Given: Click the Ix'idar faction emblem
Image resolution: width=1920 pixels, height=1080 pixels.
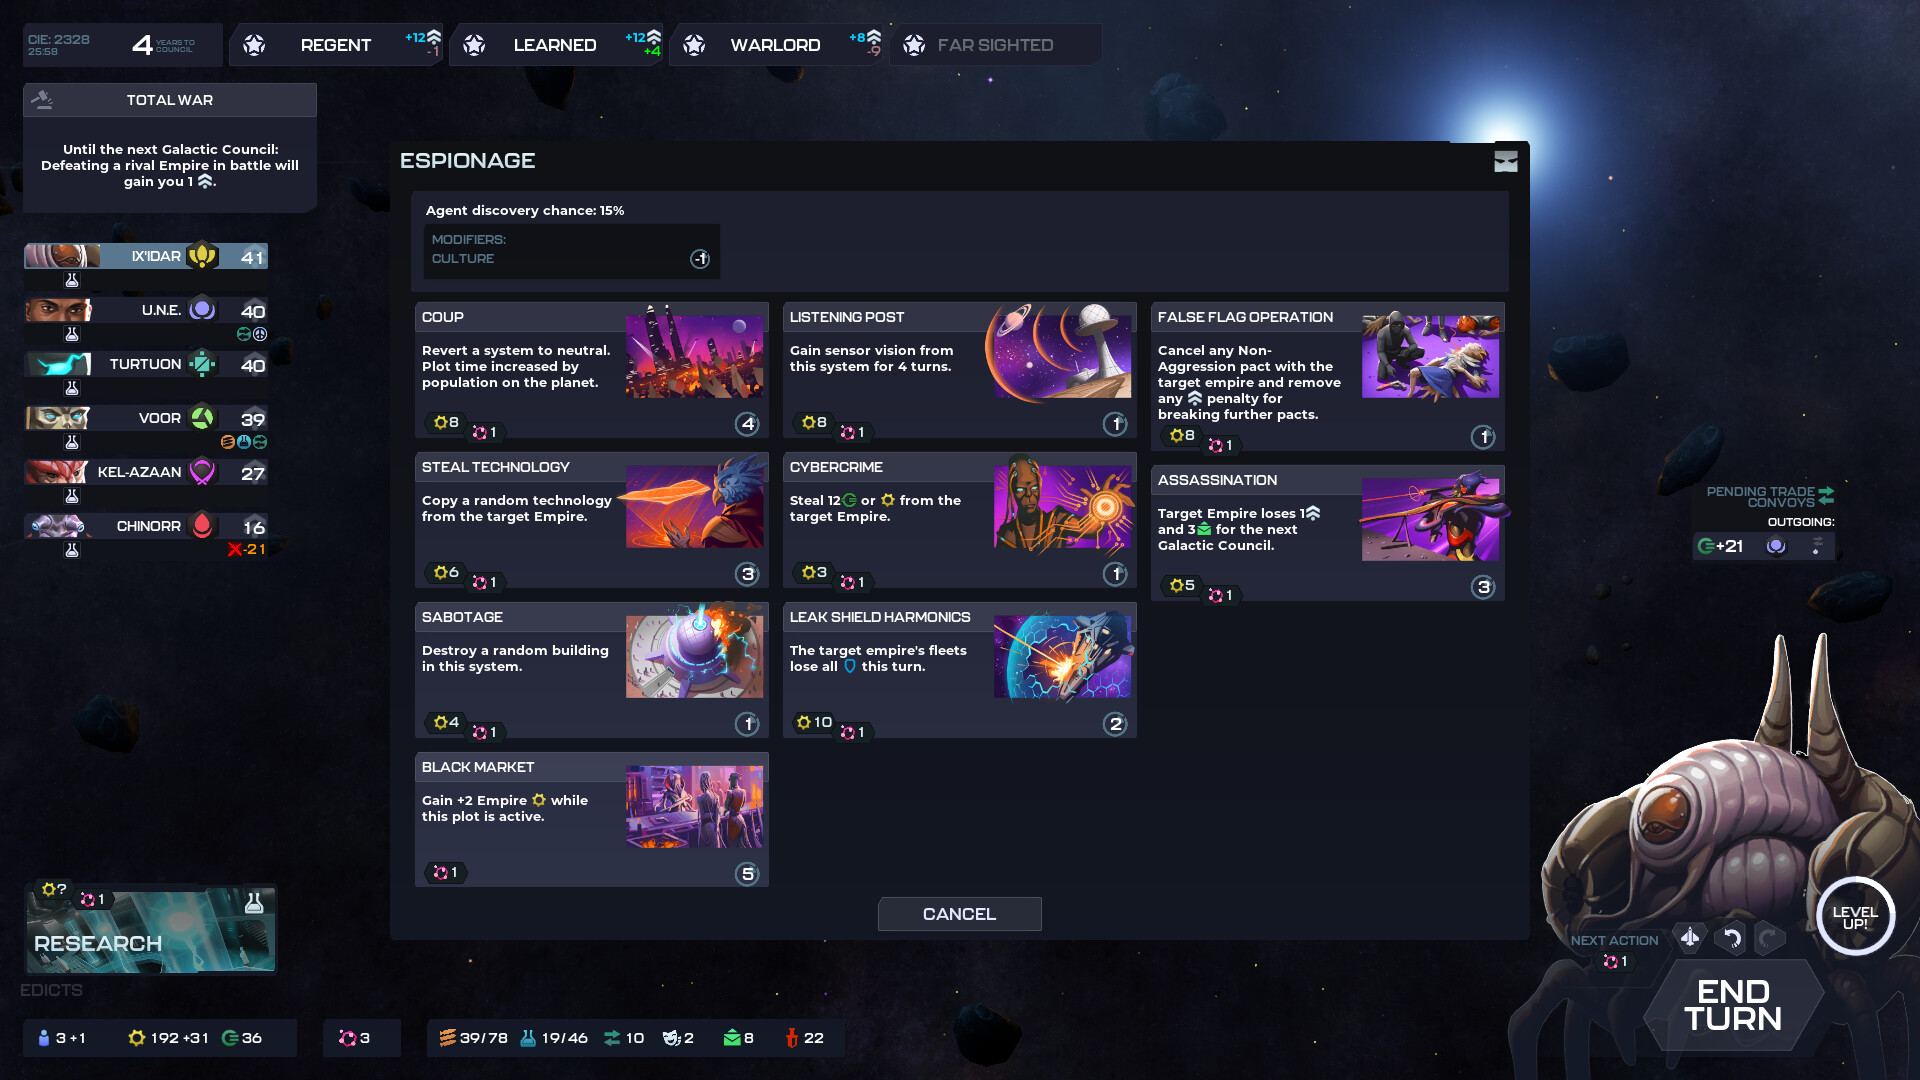Looking at the screenshot, I should click(204, 256).
